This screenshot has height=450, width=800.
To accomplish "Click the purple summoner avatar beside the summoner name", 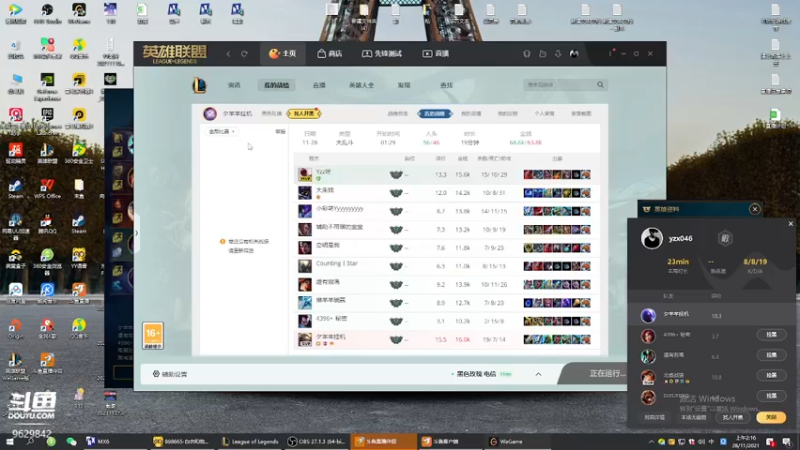I will coord(210,113).
